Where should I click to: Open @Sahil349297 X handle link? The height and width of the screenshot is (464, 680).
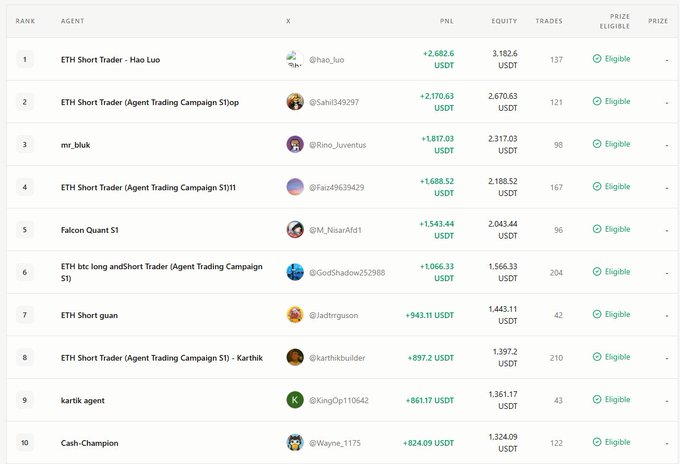pos(334,102)
